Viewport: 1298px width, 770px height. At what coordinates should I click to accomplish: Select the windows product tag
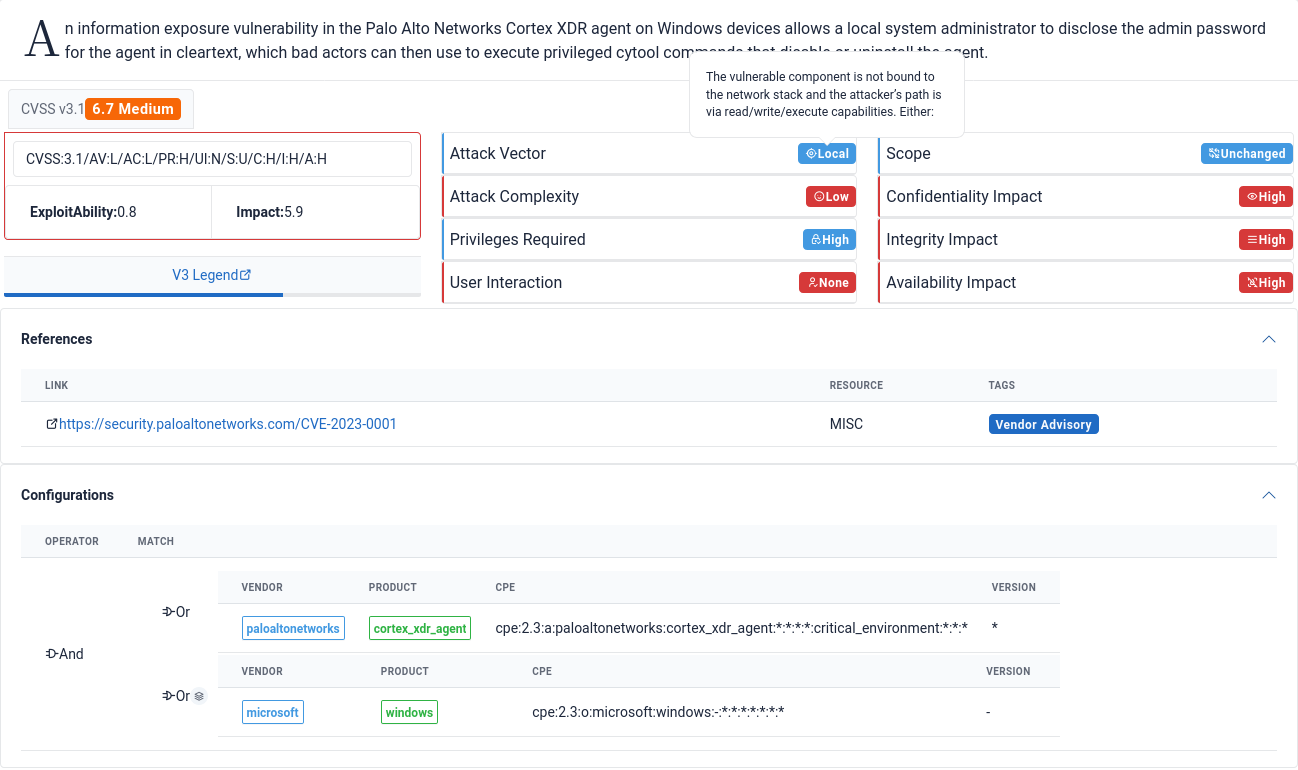coord(409,712)
